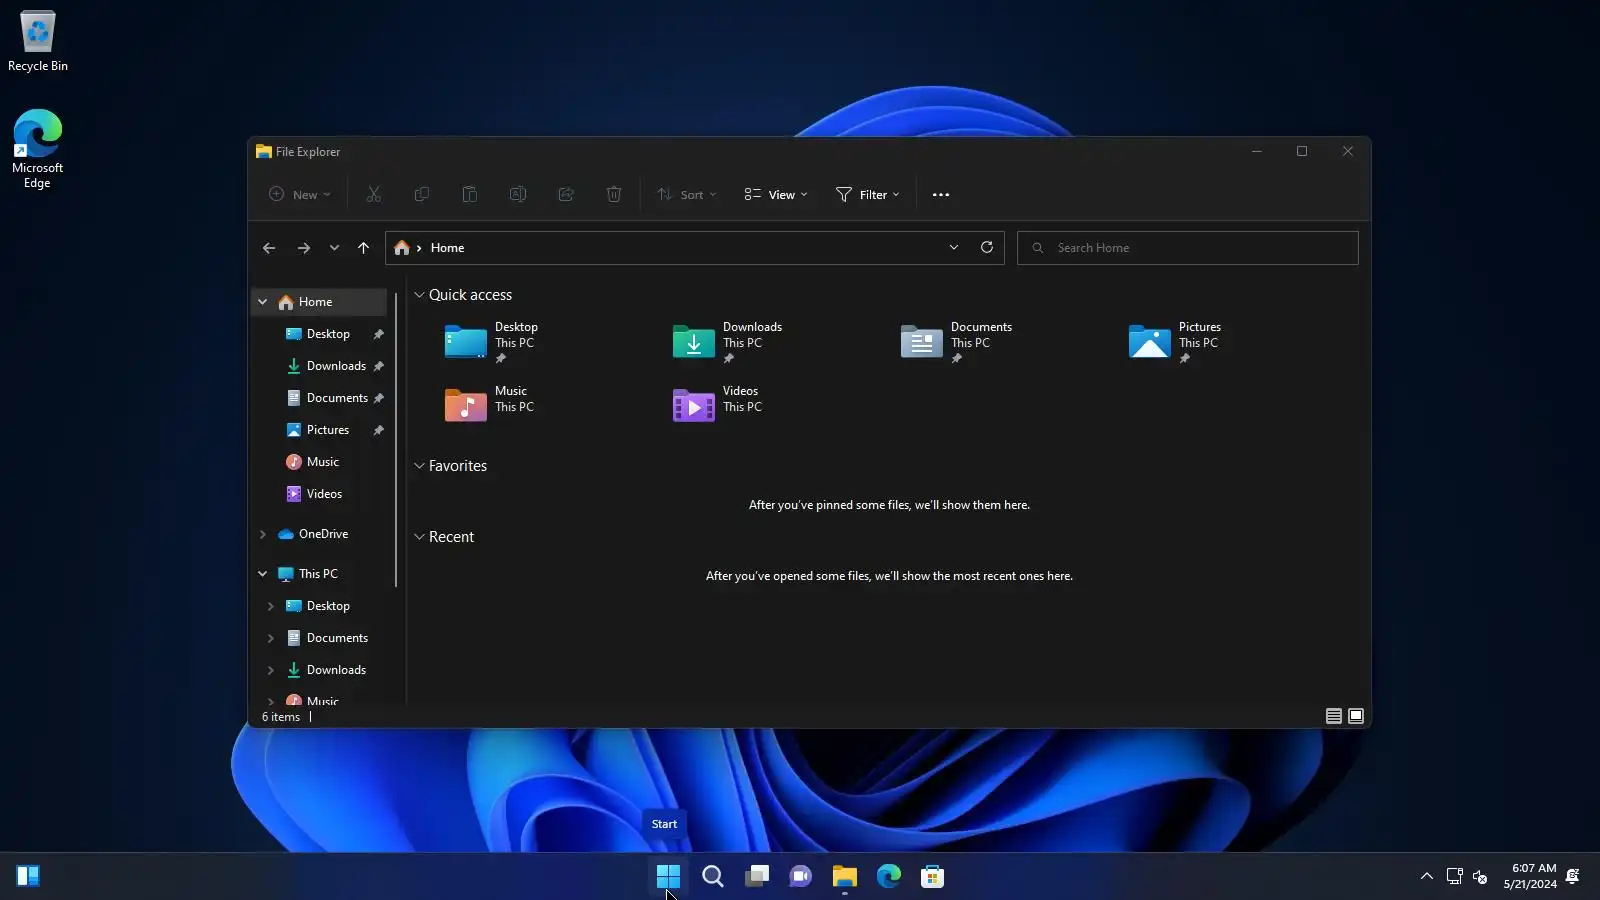
Task: Open address bar history dropdown
Action: point(954,248)
